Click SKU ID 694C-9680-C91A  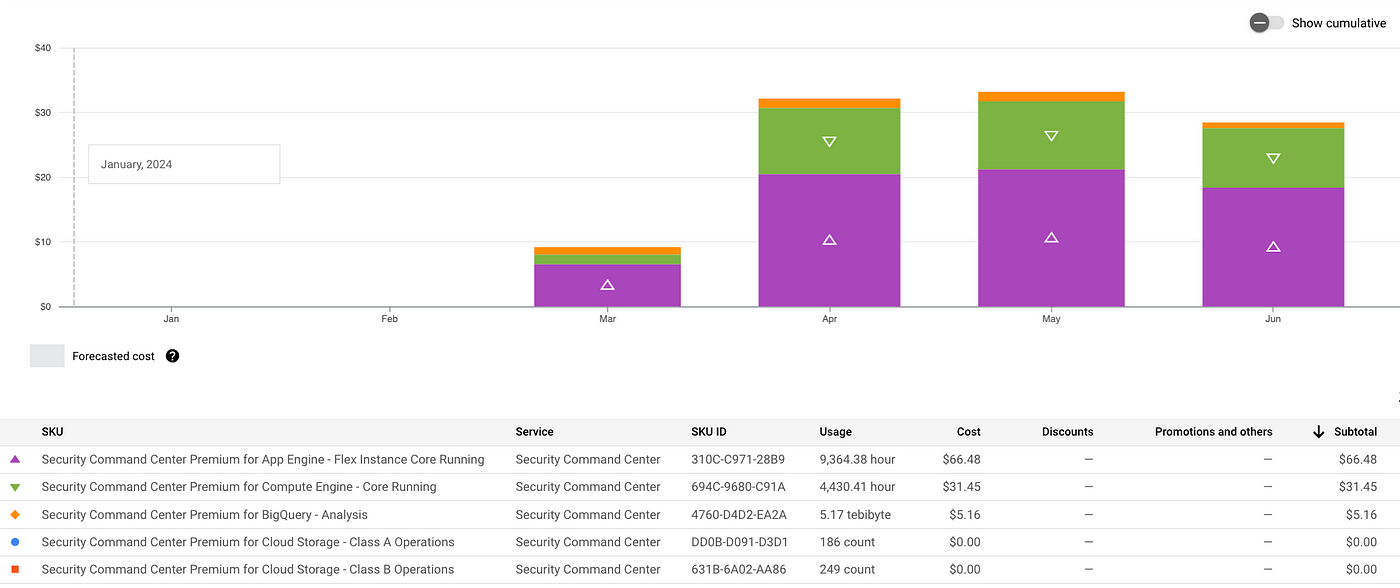pos(738,487)
